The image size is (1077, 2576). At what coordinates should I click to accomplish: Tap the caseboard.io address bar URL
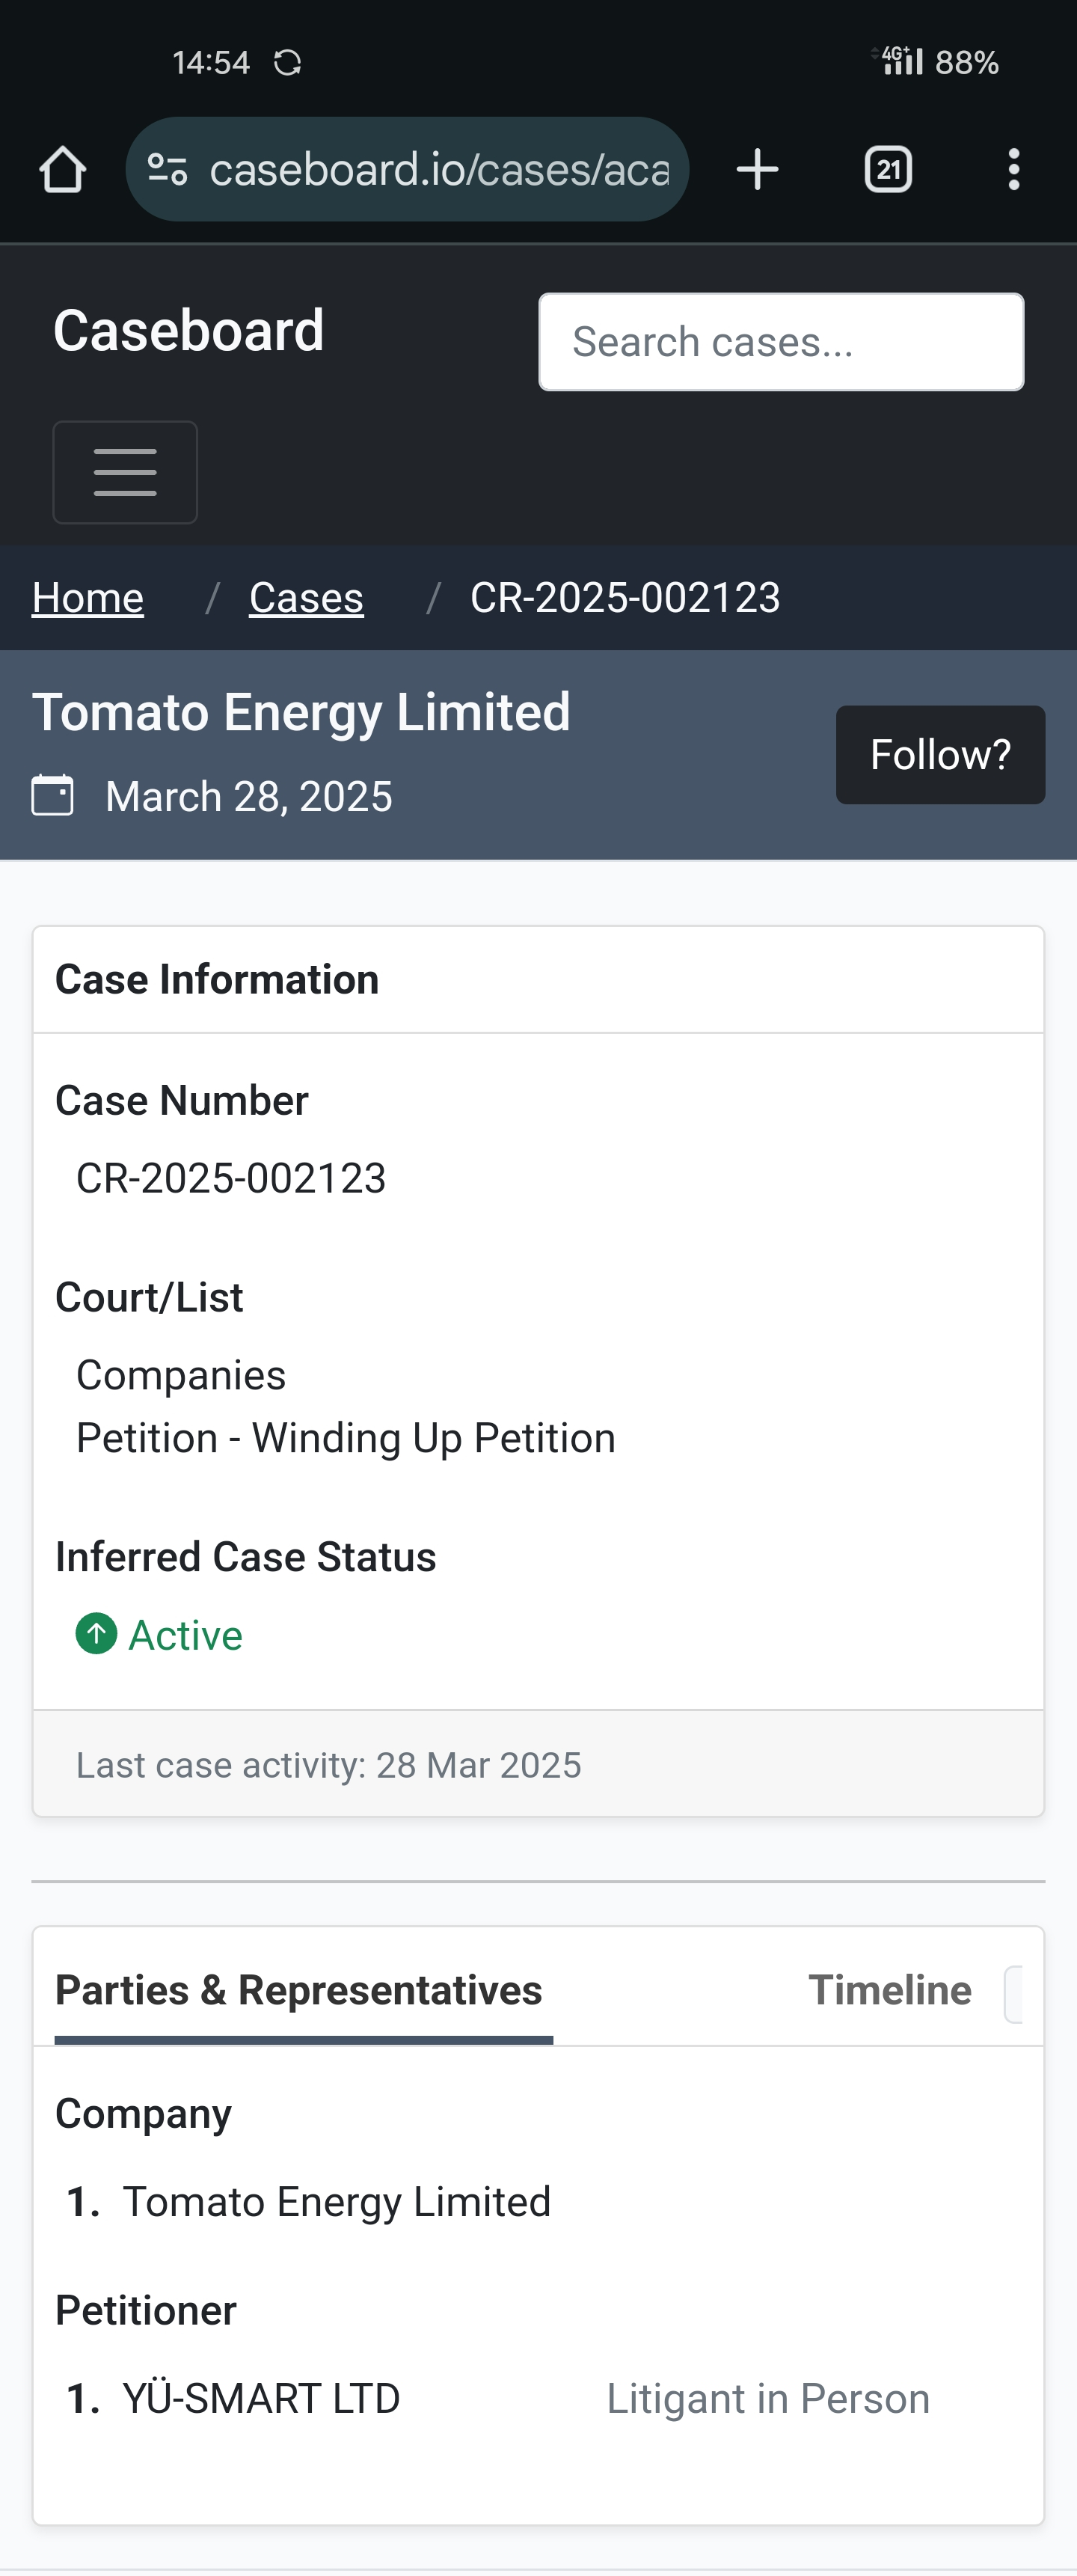(x=439, y=169)
